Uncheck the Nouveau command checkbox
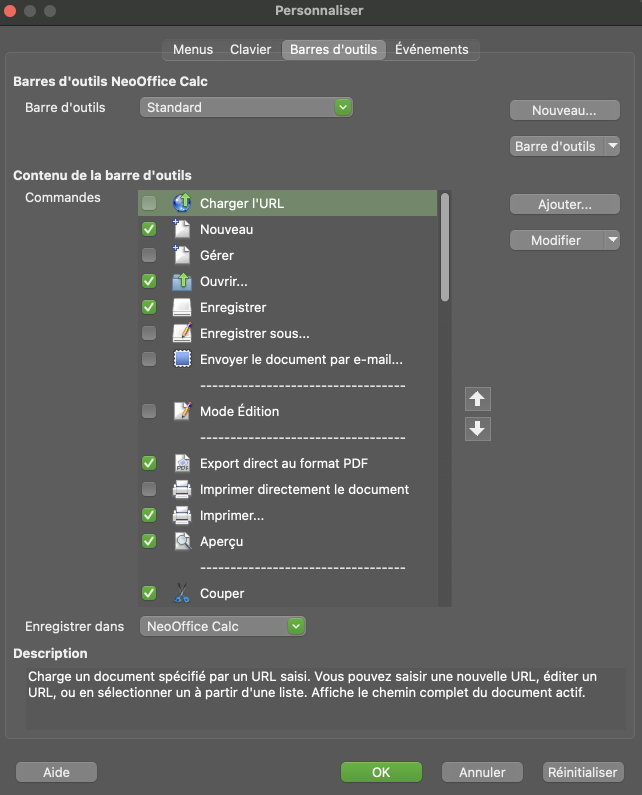Viewport: 642px width, 795px height. pos(149,230)
